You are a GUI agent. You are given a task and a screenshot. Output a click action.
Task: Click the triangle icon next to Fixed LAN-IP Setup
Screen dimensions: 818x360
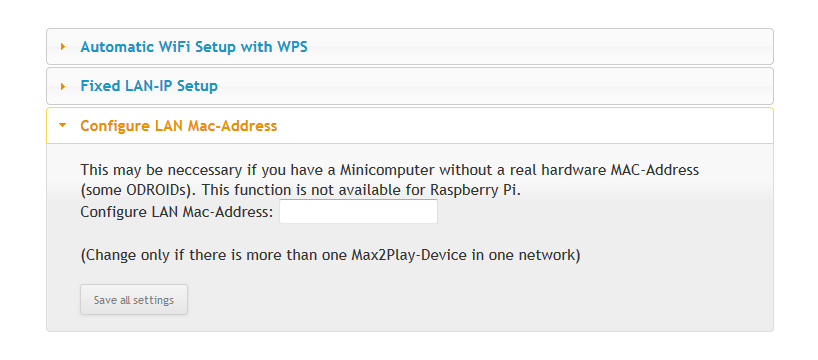tap(63, 86)
